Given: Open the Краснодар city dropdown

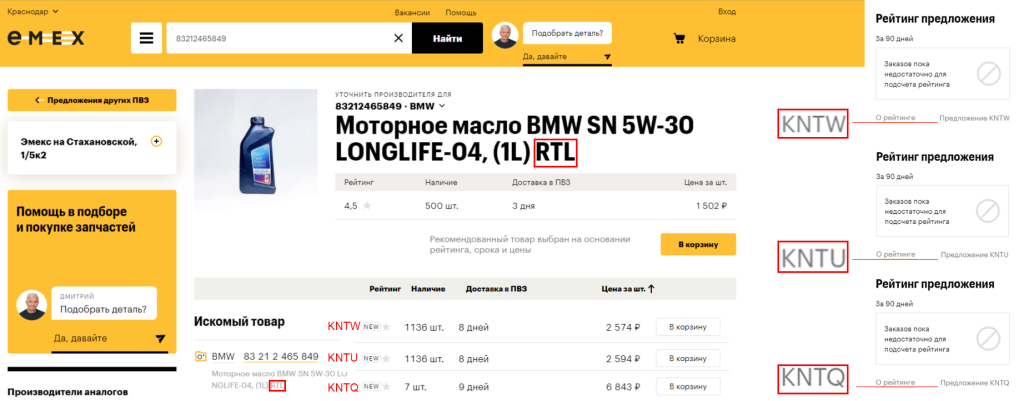Looking at the screenshot, I should click(x=33, y=11).
